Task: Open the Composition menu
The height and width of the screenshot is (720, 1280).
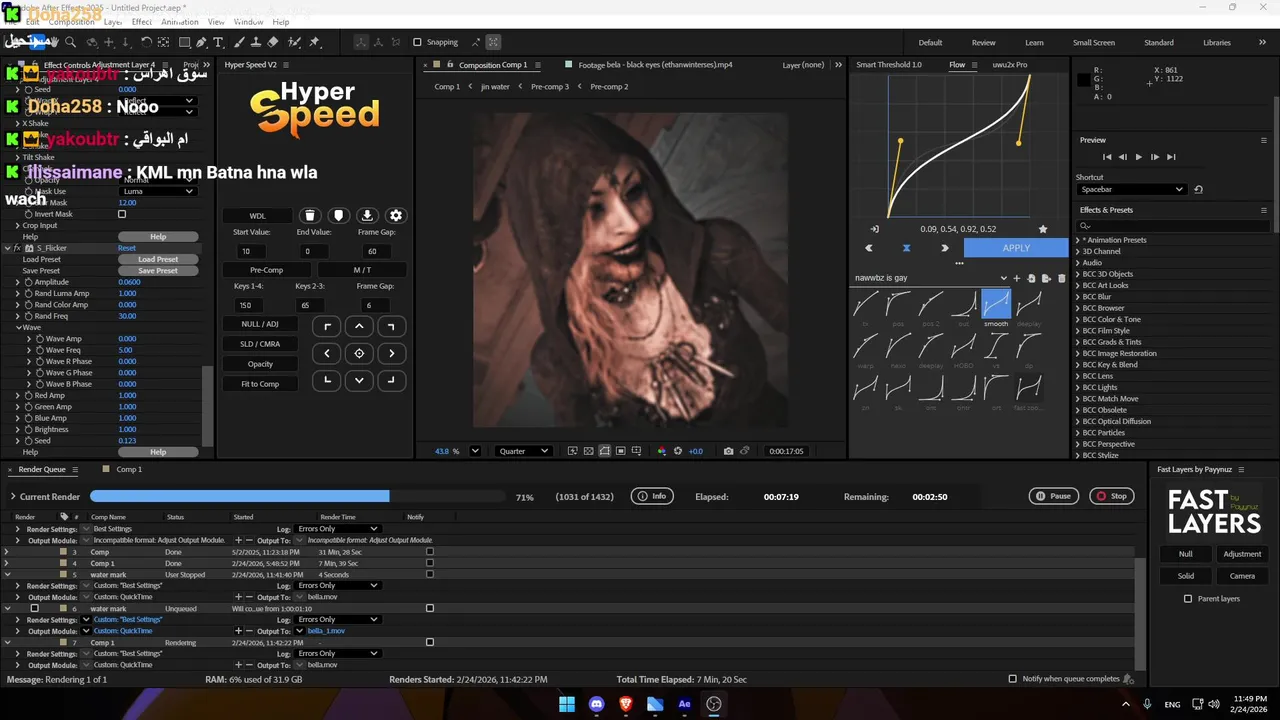Action: (72, 22)
